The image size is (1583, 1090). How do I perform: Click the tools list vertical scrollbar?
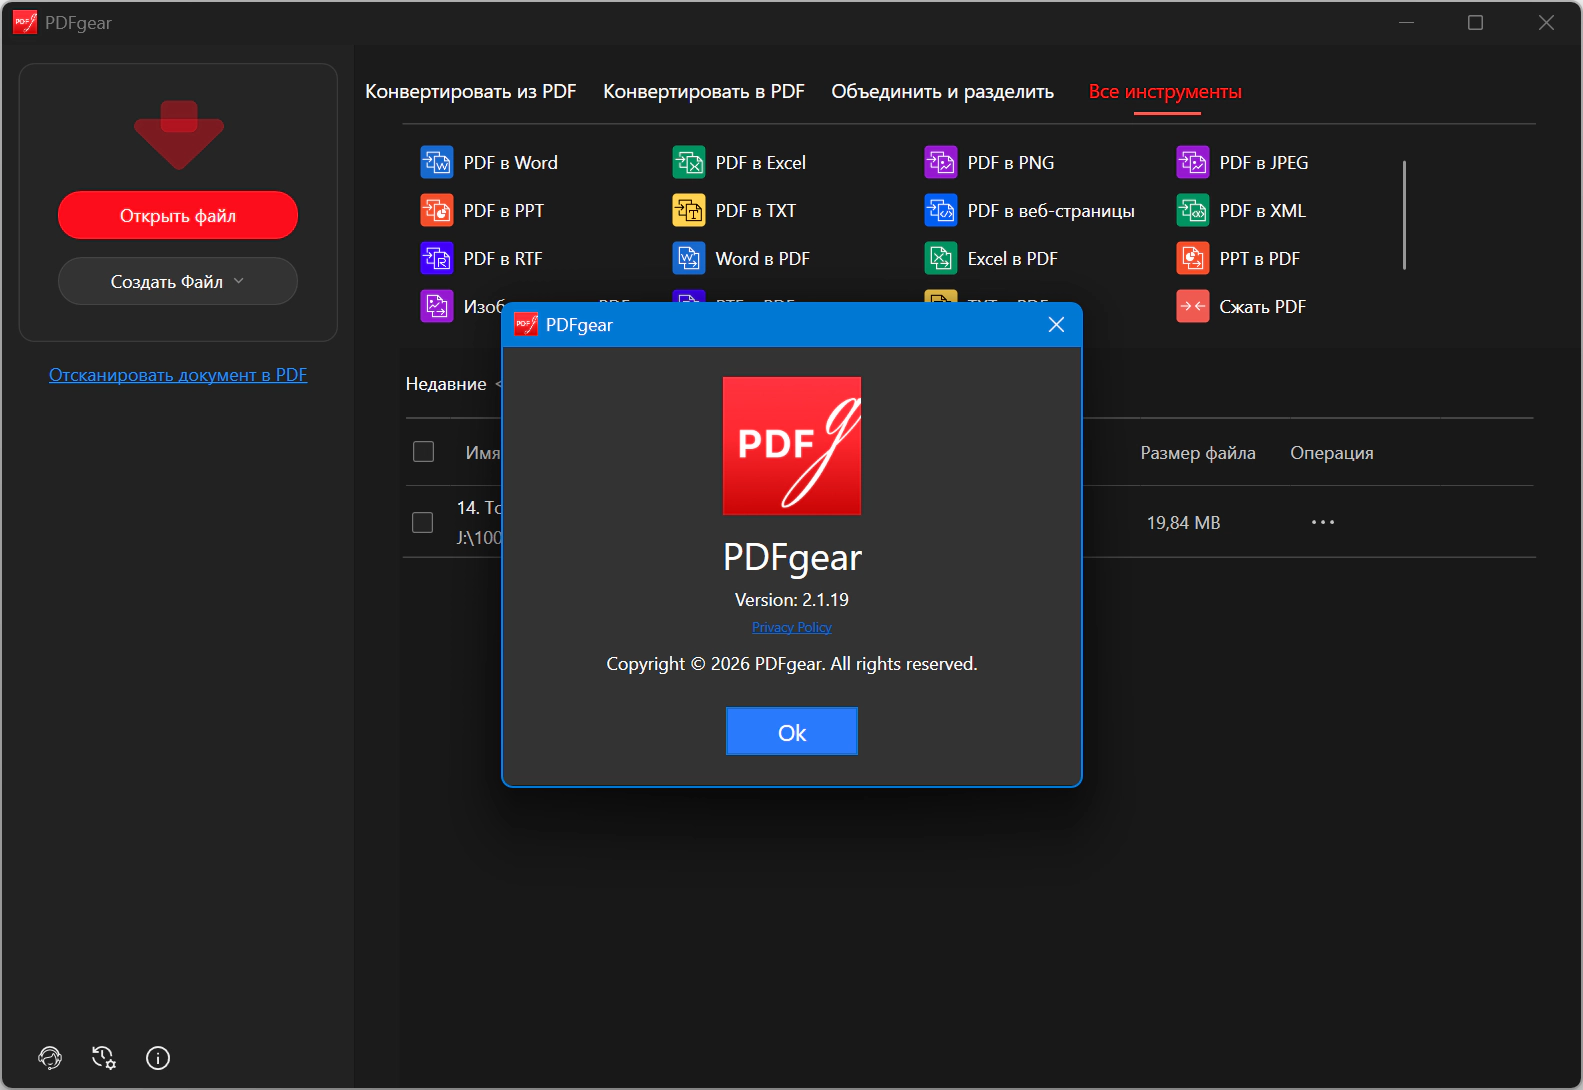point(1404,215)
